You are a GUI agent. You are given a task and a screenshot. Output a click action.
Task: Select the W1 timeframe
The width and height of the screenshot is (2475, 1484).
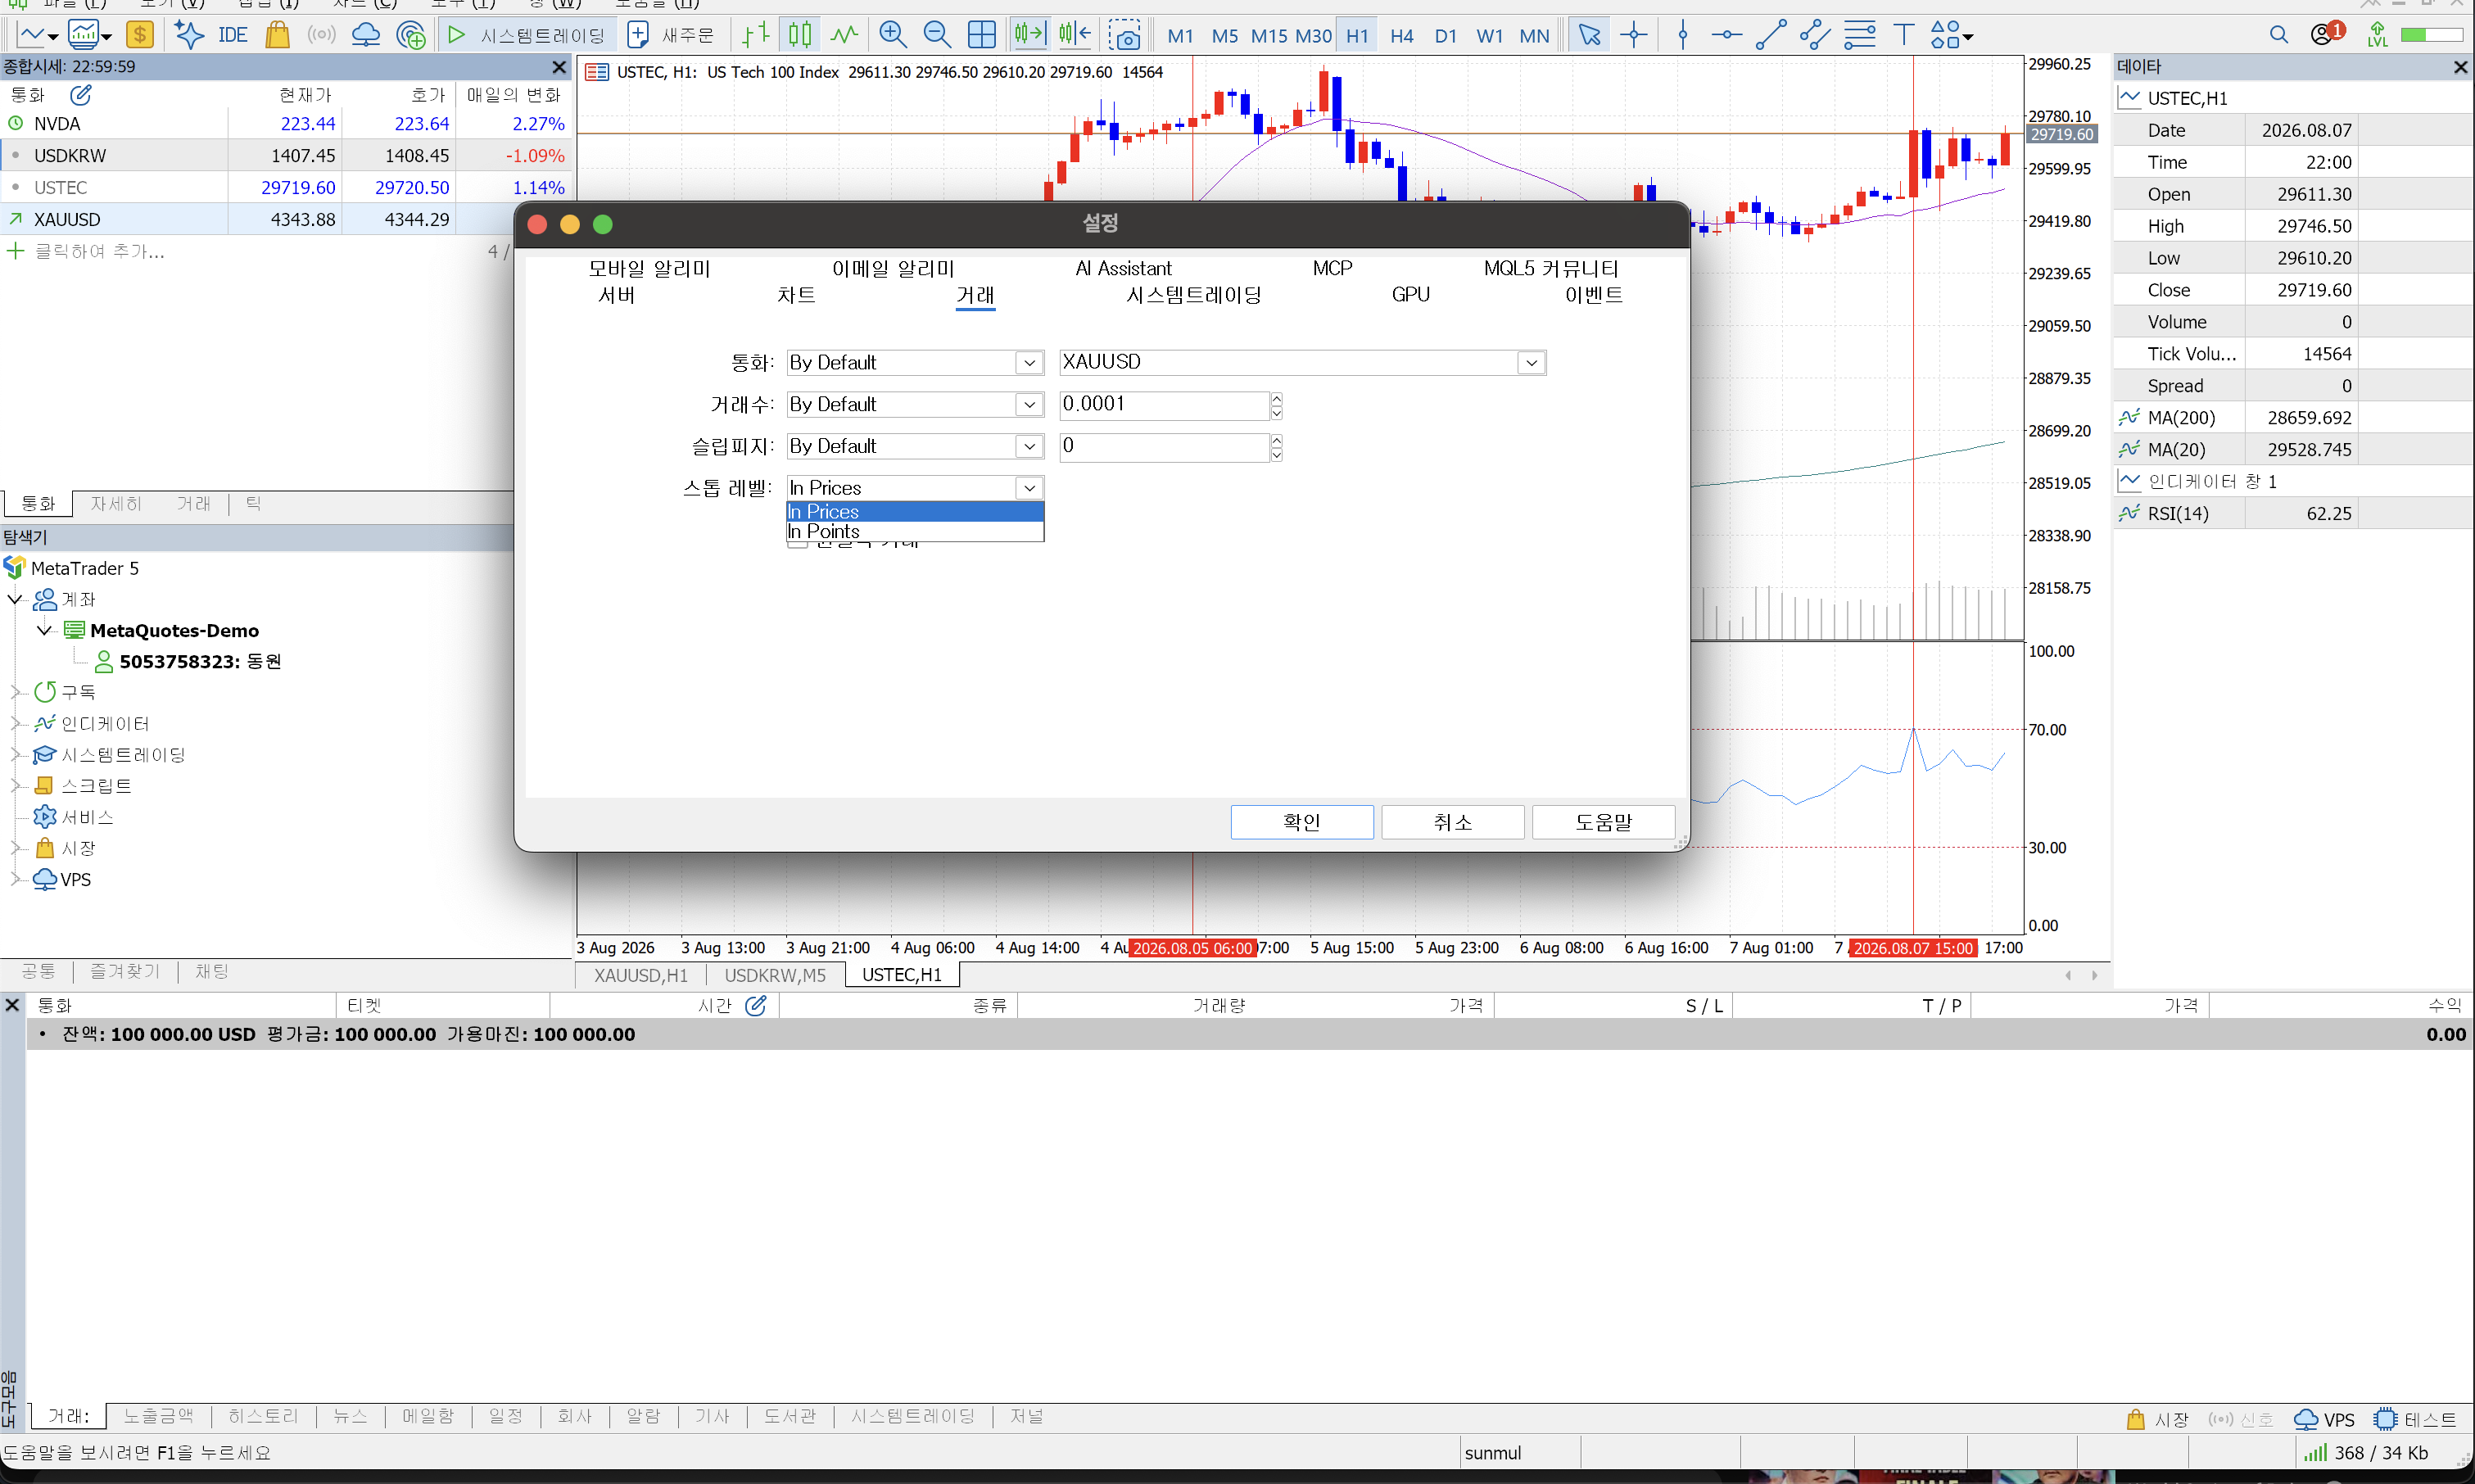(1489, 36)
